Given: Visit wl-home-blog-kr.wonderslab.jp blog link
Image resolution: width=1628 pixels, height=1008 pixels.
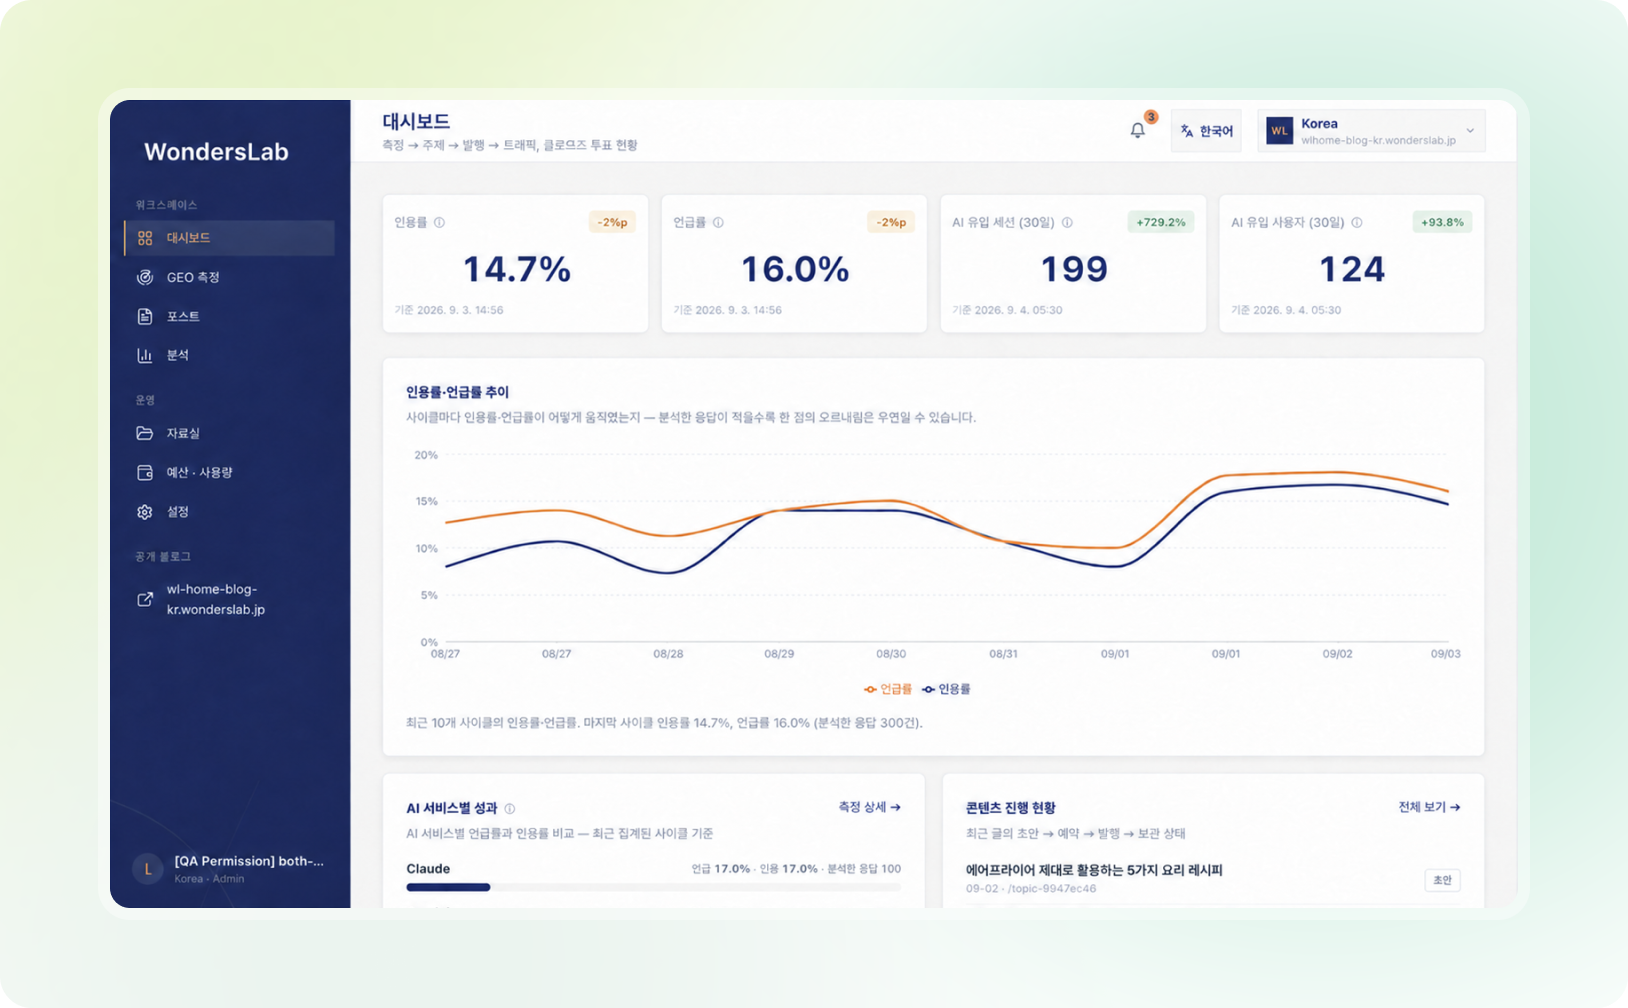Looking at the screenshot, I should pyautogui.click(x=216, y=599).
